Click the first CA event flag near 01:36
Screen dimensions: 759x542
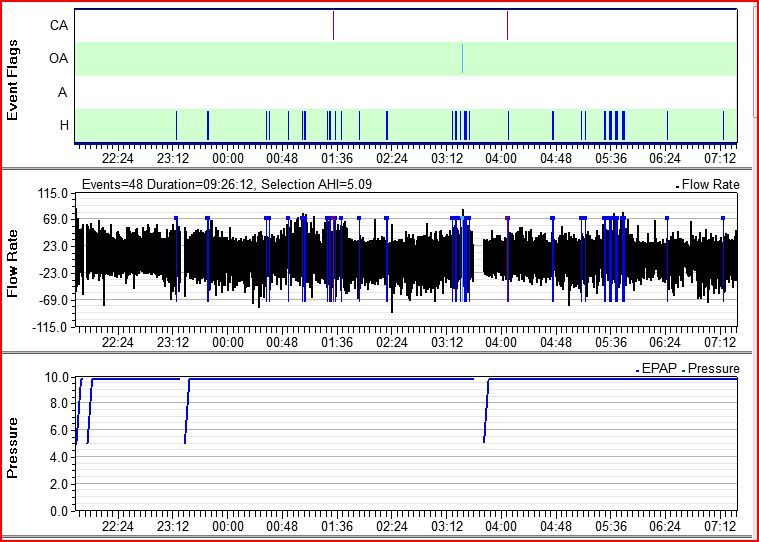point(333,26)
